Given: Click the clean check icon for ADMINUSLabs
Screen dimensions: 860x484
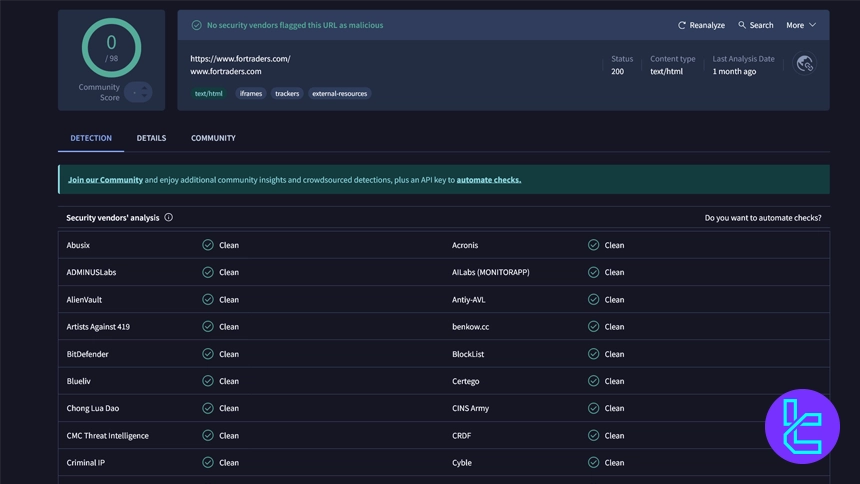Looking at the screenshot, I should [208, 272].
